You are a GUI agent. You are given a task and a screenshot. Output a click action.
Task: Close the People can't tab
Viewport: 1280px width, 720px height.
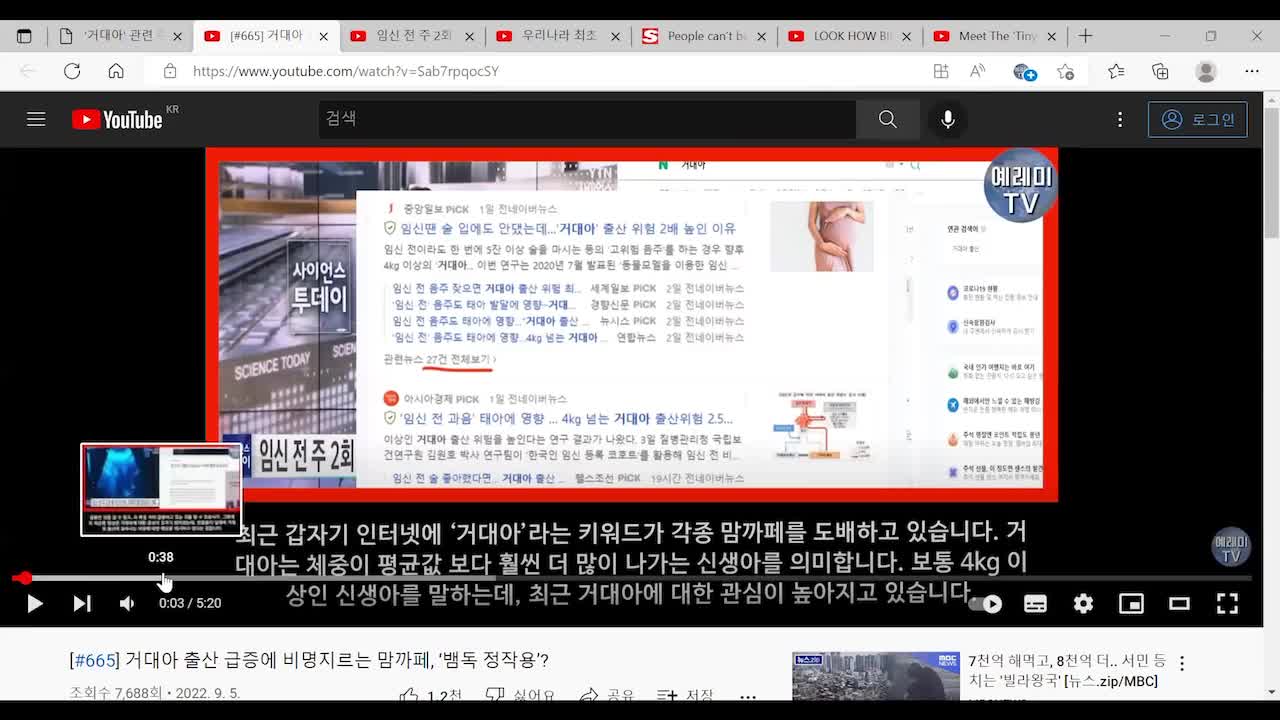(x=761, y=36)
